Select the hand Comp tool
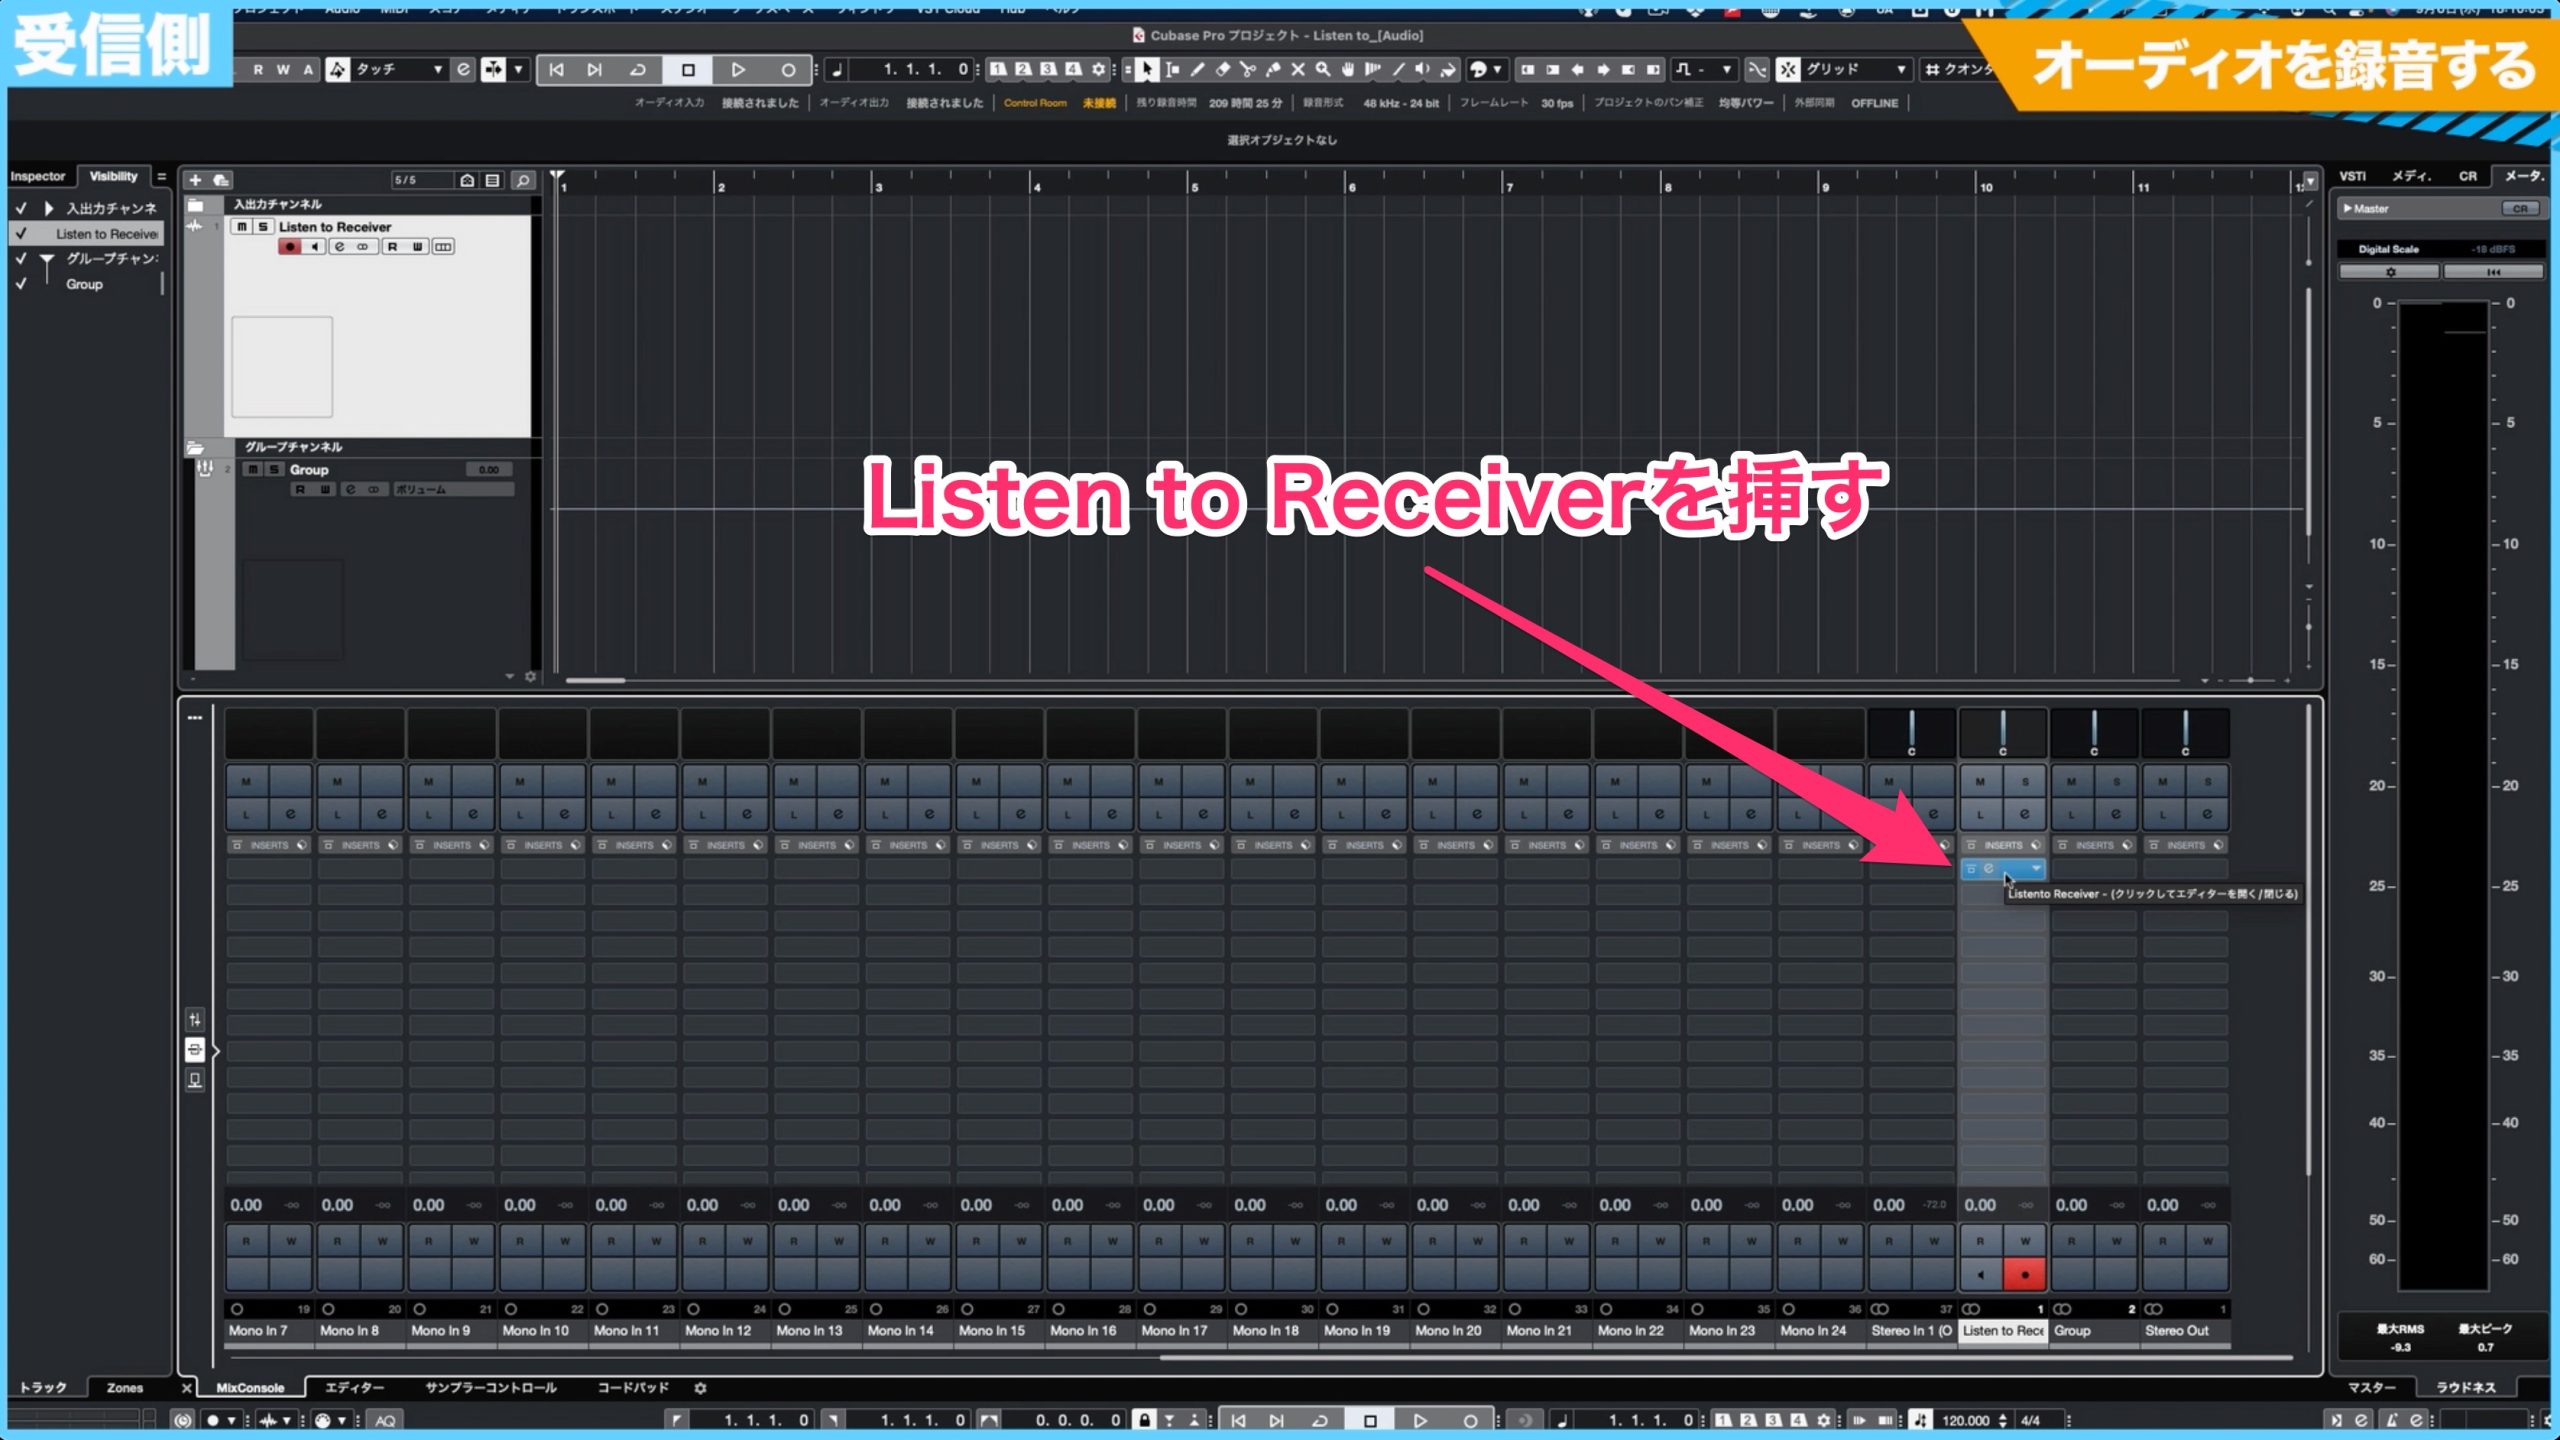This screenshot has width=2560, height=1440. coord(1347,69)
